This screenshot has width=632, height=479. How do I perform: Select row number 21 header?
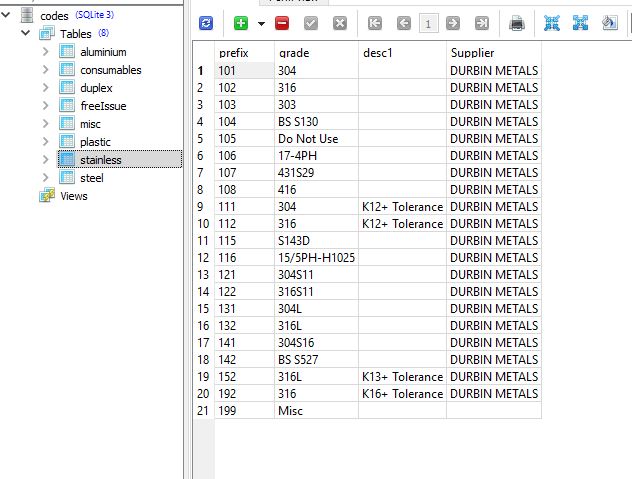(x=204, y=410)
